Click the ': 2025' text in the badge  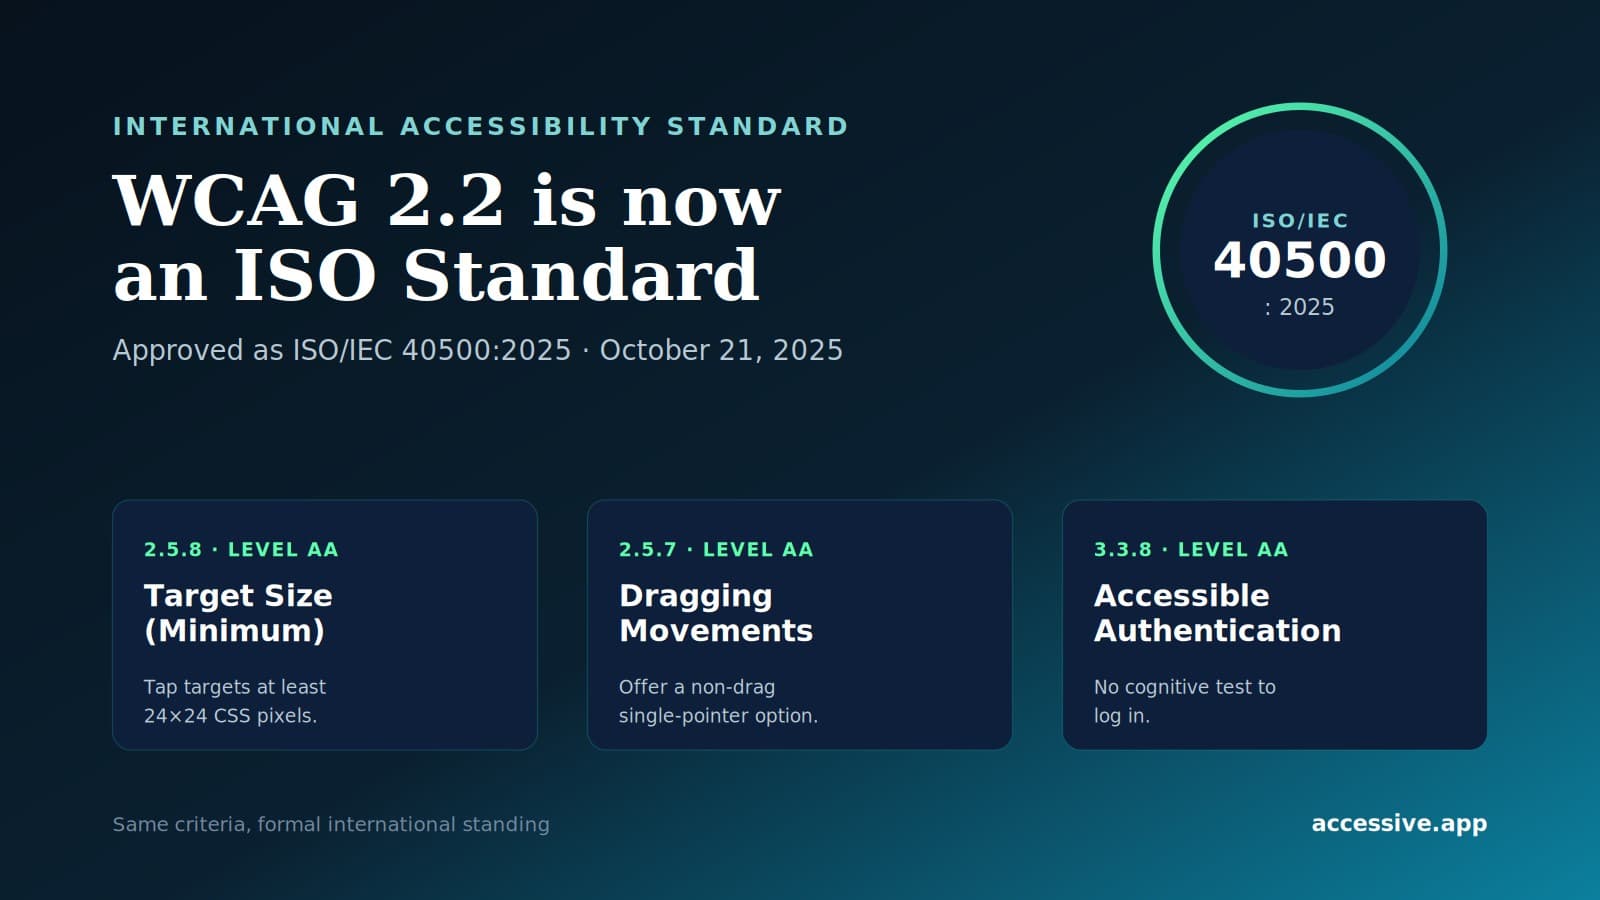point(1300,307)
